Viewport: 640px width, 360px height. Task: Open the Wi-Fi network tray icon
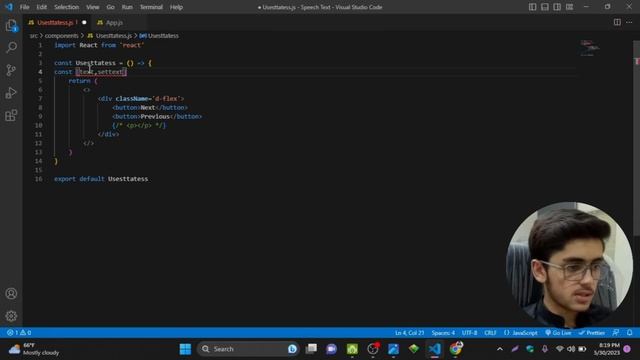click(560, 349)
